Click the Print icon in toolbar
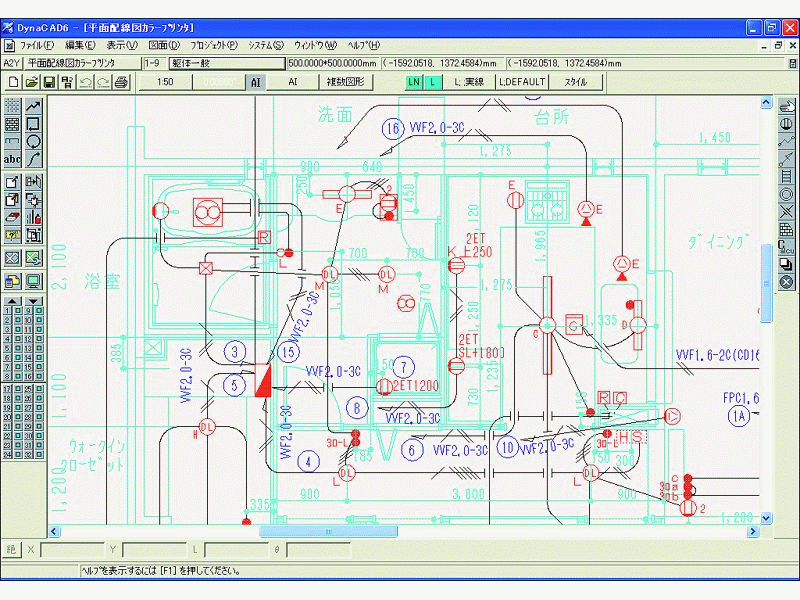The height and width of the screenshot is (600, 800). point(121,82)
